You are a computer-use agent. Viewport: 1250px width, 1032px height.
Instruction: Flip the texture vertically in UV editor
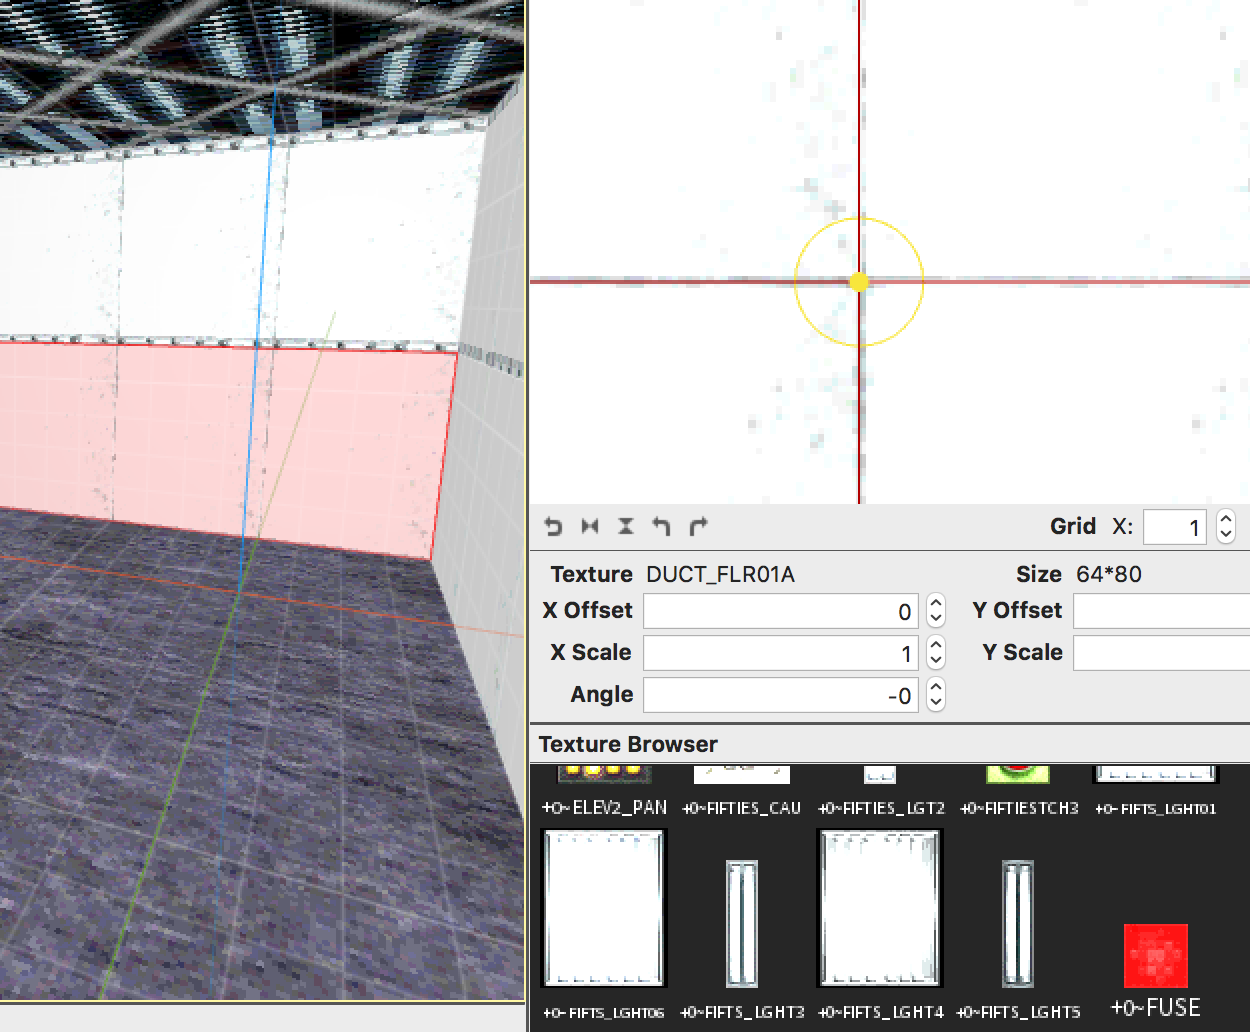[626, 526]
